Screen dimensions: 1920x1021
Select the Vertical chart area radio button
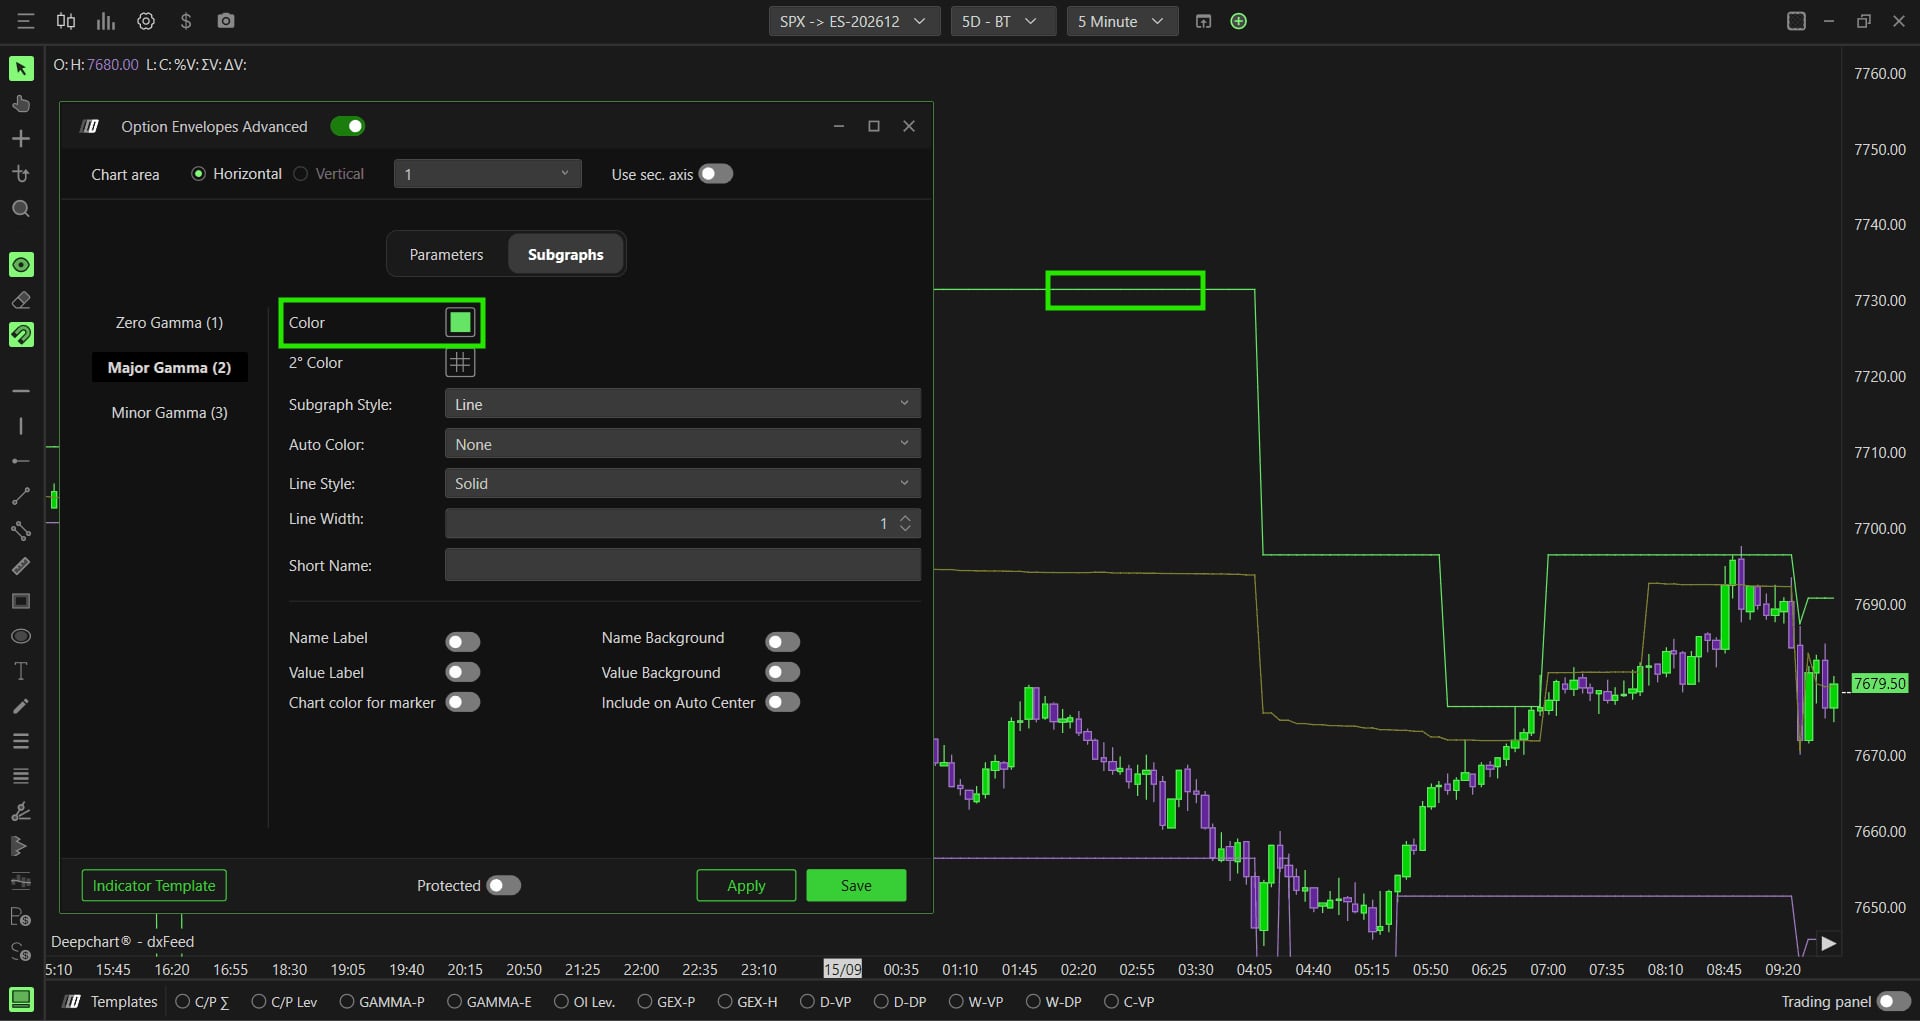[x=300, y=174]
